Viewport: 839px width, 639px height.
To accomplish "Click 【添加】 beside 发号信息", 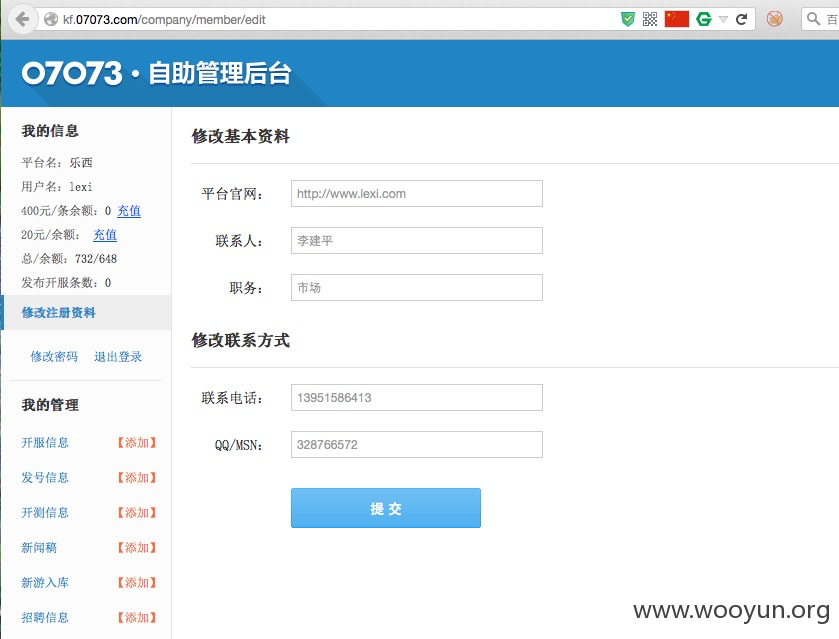I will [137, 477].
